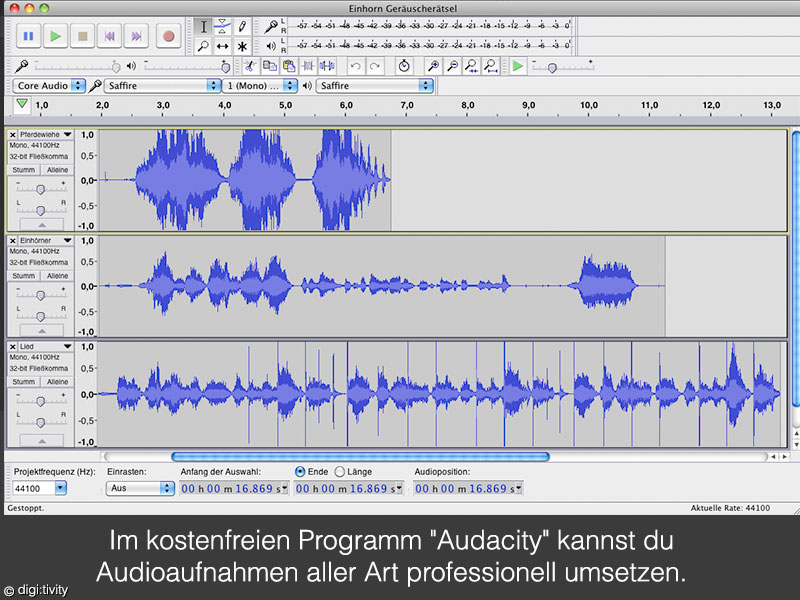
Task: Click the horizontal timeline scrollbar
Action: (360, 456)
